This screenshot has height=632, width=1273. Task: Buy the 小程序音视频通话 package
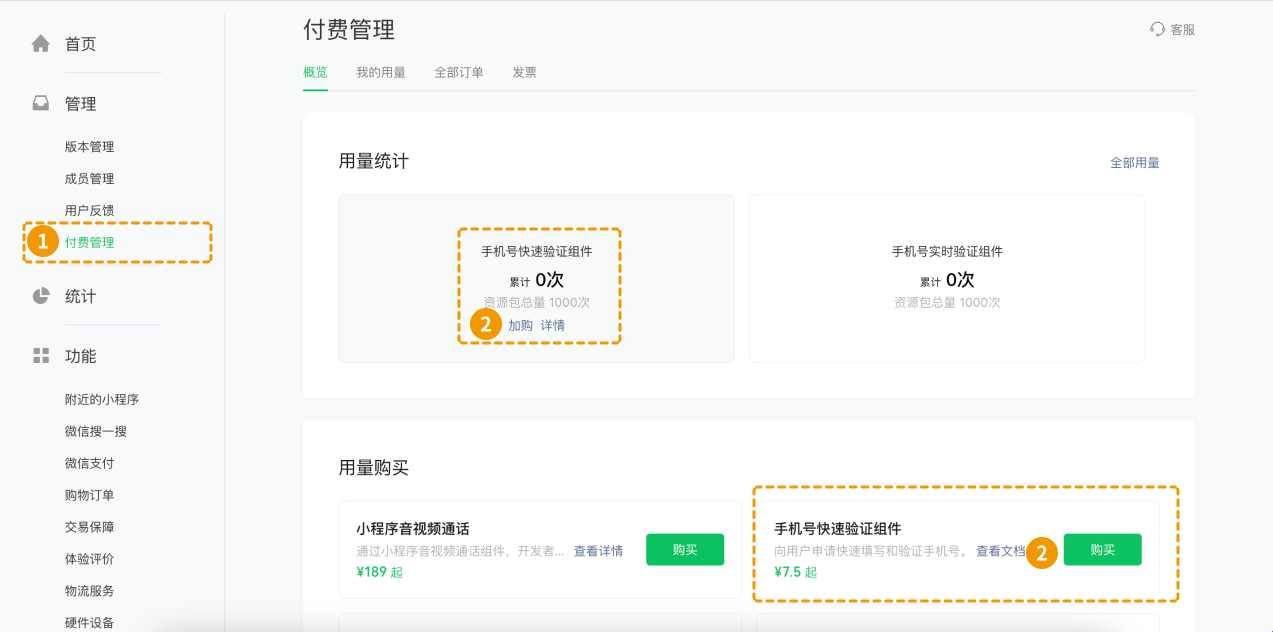tap(684, 550)
